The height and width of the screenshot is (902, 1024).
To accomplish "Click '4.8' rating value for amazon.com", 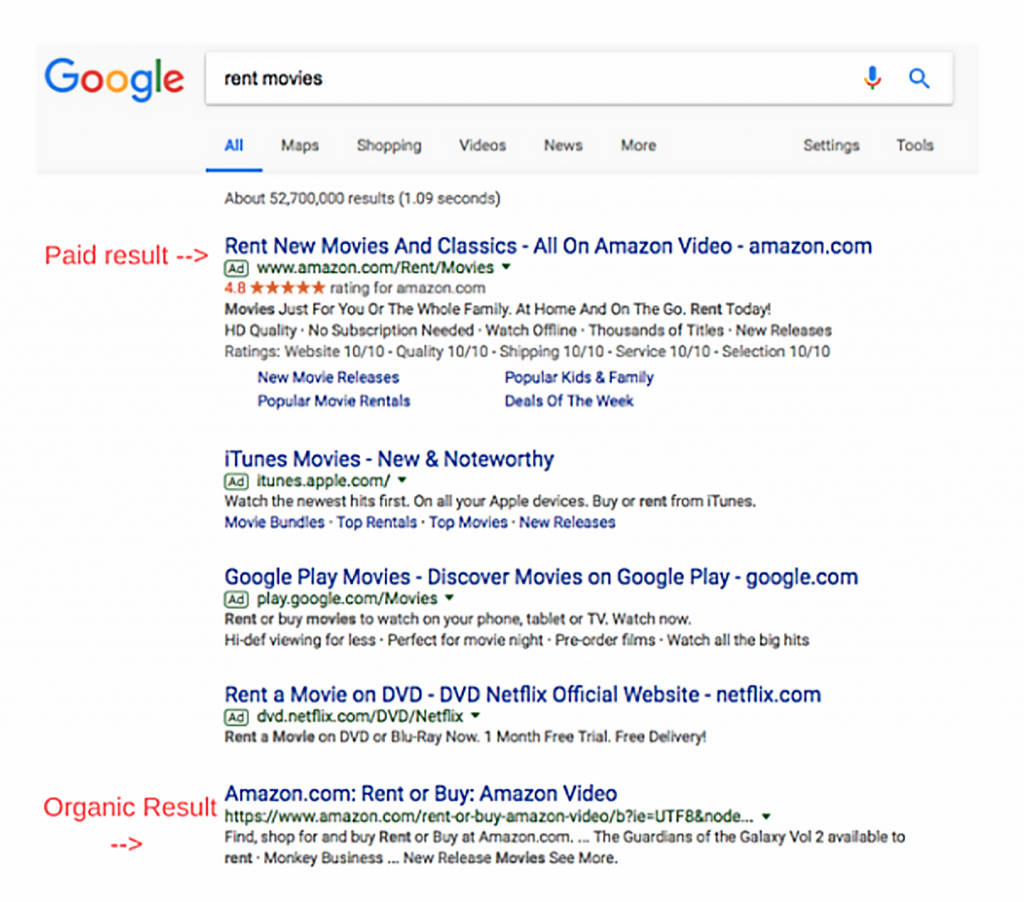I will click(x=235, y=288).
